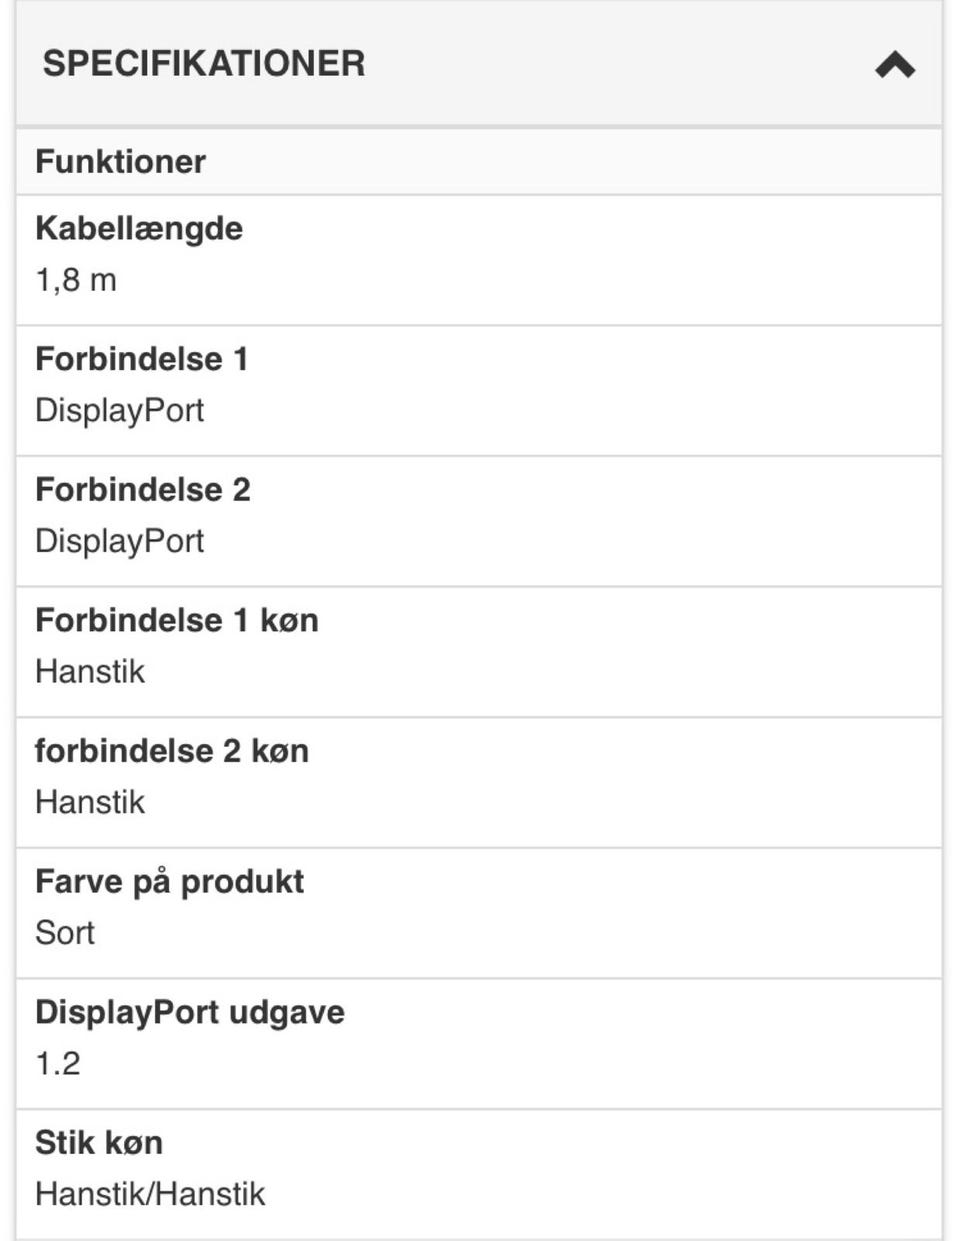Viewport: 960px width, 1241px height.
Task: Click the Funktioner section header
Action: tap(121, 162)
